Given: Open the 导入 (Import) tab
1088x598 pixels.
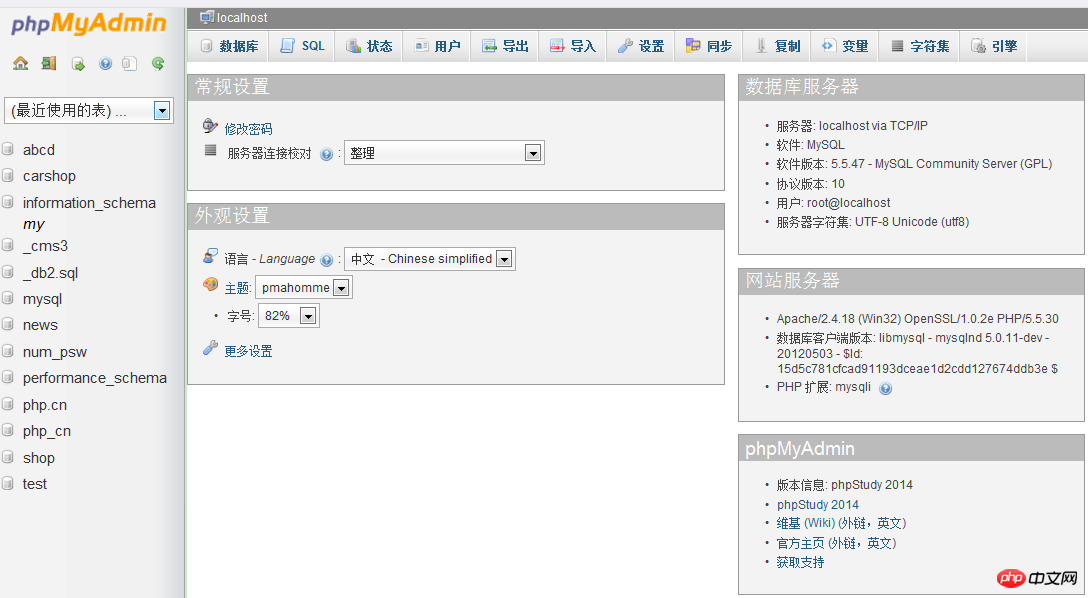Looking at the screenshot, I should (x=572, y=46).
